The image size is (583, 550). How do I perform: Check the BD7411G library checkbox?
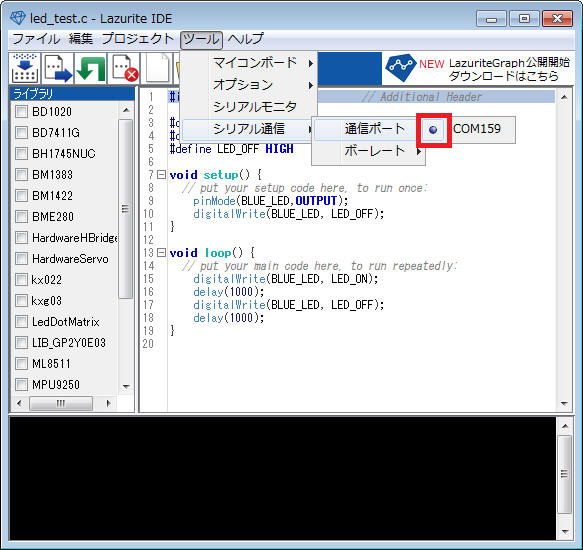coord(22,132)
